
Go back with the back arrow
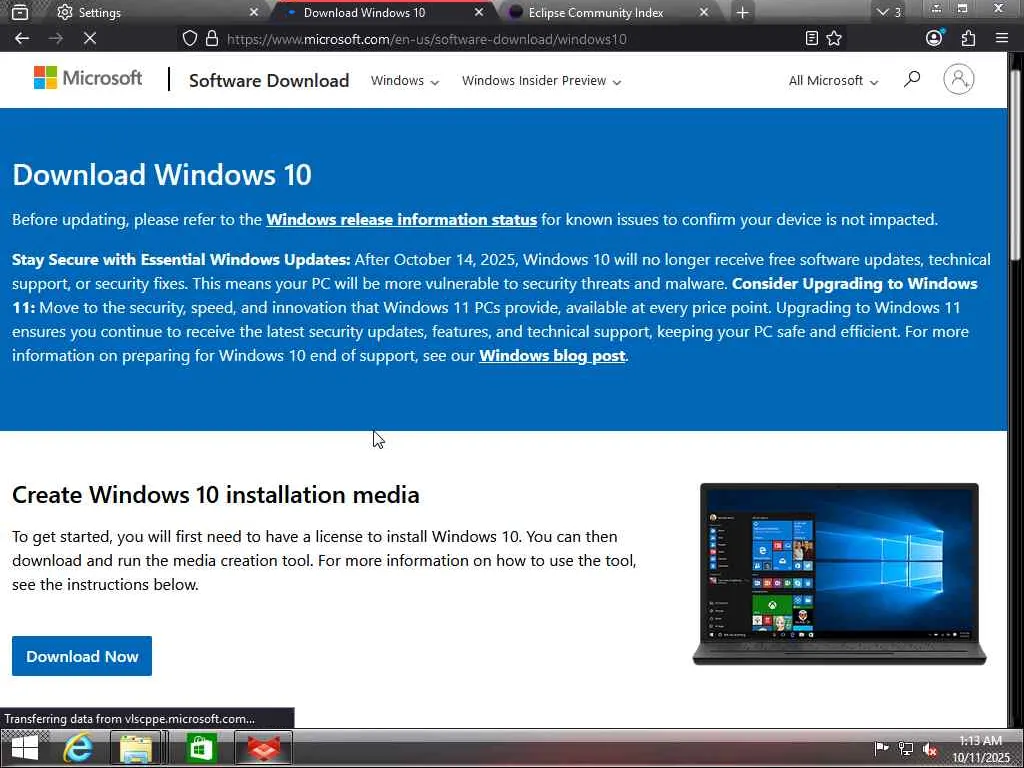[22, 39]
